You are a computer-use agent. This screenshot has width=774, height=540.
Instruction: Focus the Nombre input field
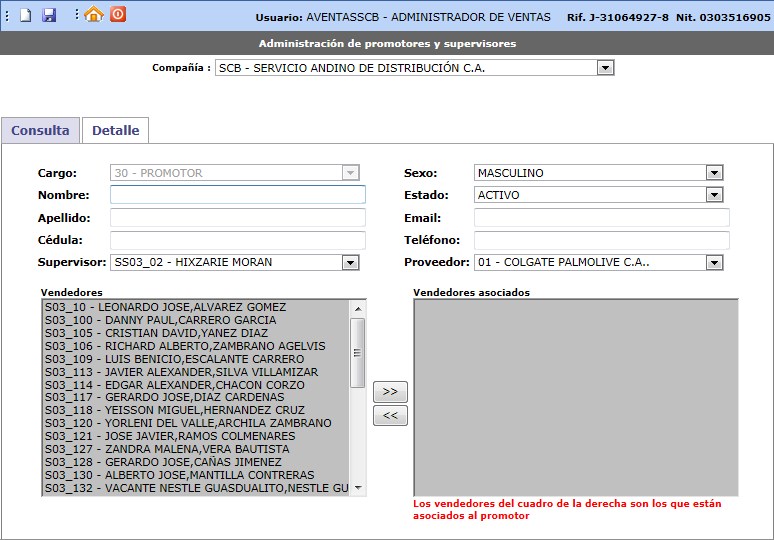[x=237, y=194]
